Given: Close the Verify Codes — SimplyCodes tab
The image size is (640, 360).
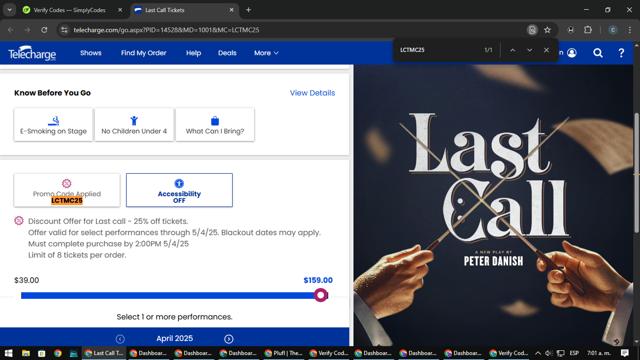Looking at the screenshot, I should 120,10.
